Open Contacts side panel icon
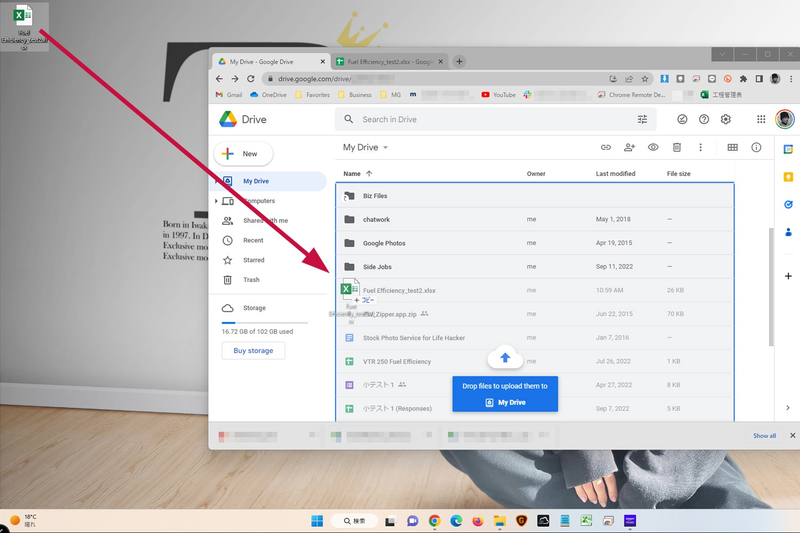 click(x=788, y=232)
